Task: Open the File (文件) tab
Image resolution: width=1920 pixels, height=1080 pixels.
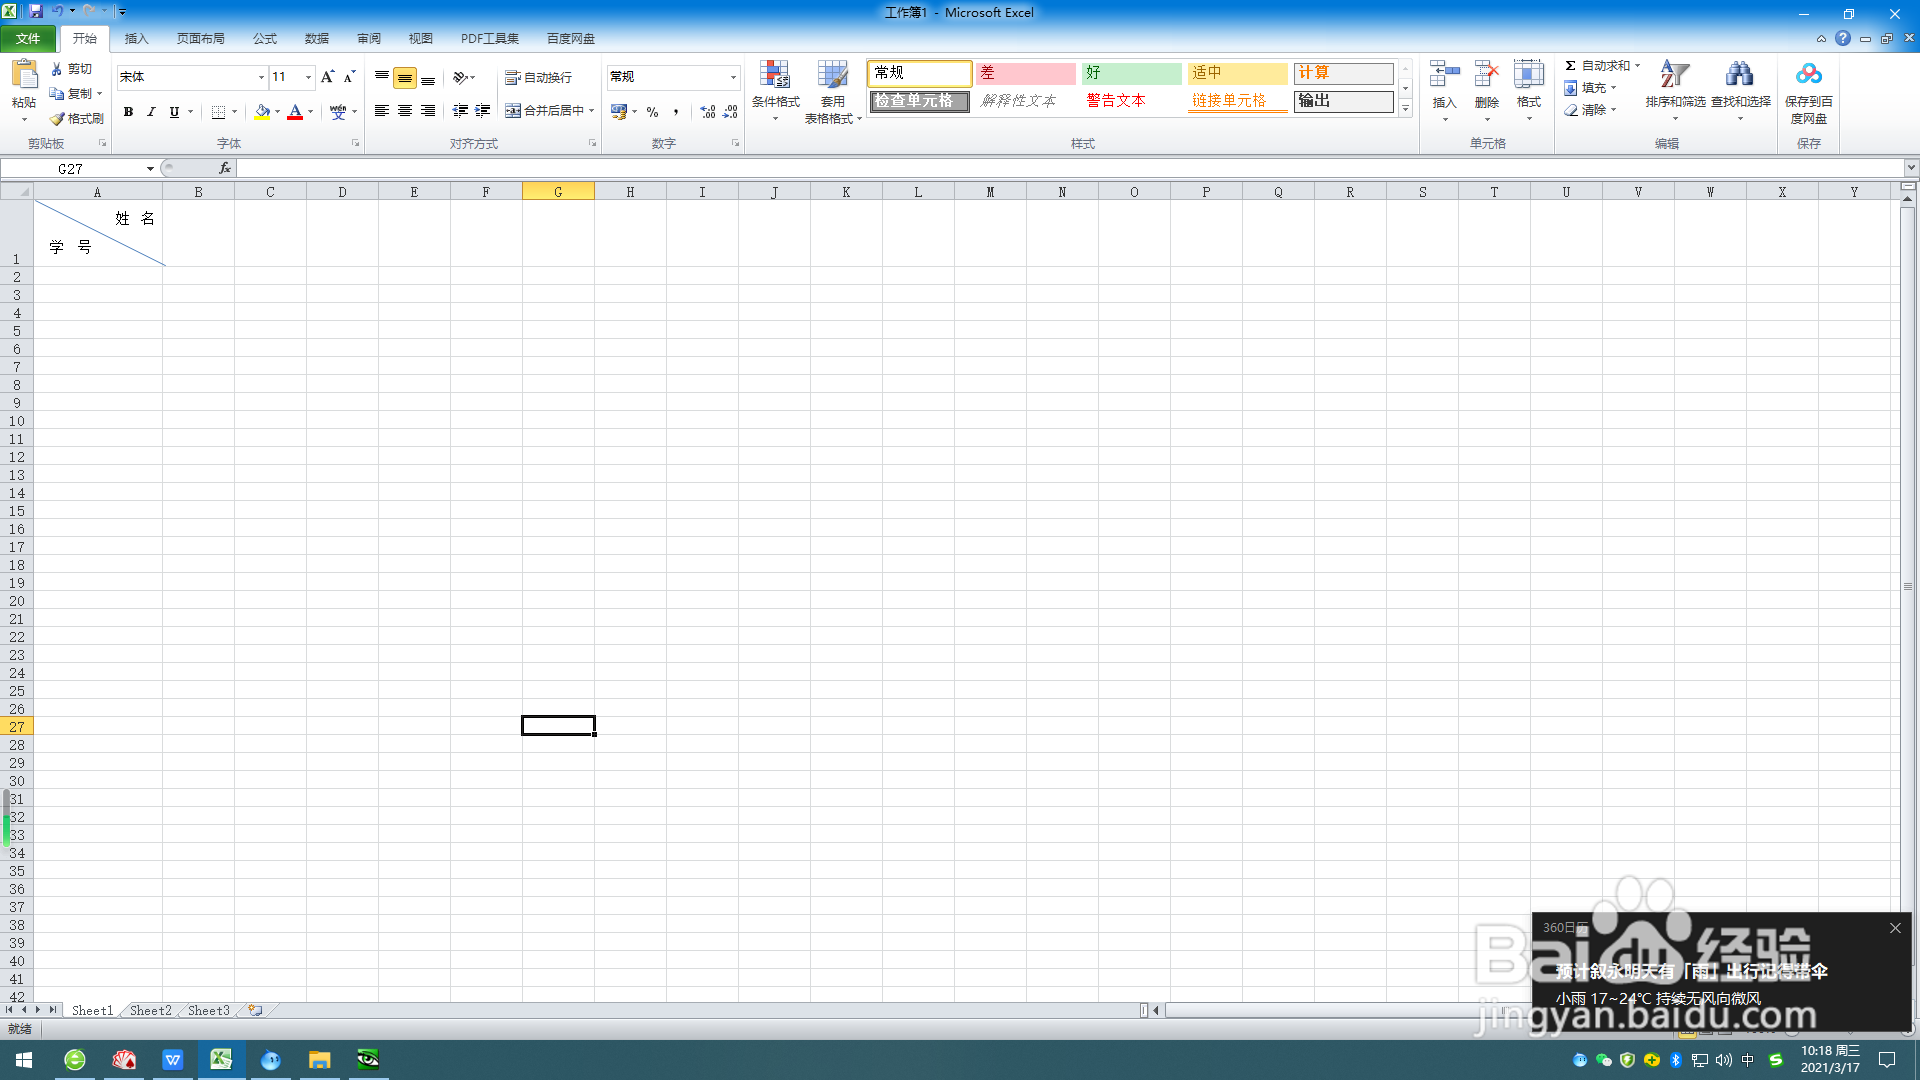Action: pyautogui.click(x=28, y=39)
